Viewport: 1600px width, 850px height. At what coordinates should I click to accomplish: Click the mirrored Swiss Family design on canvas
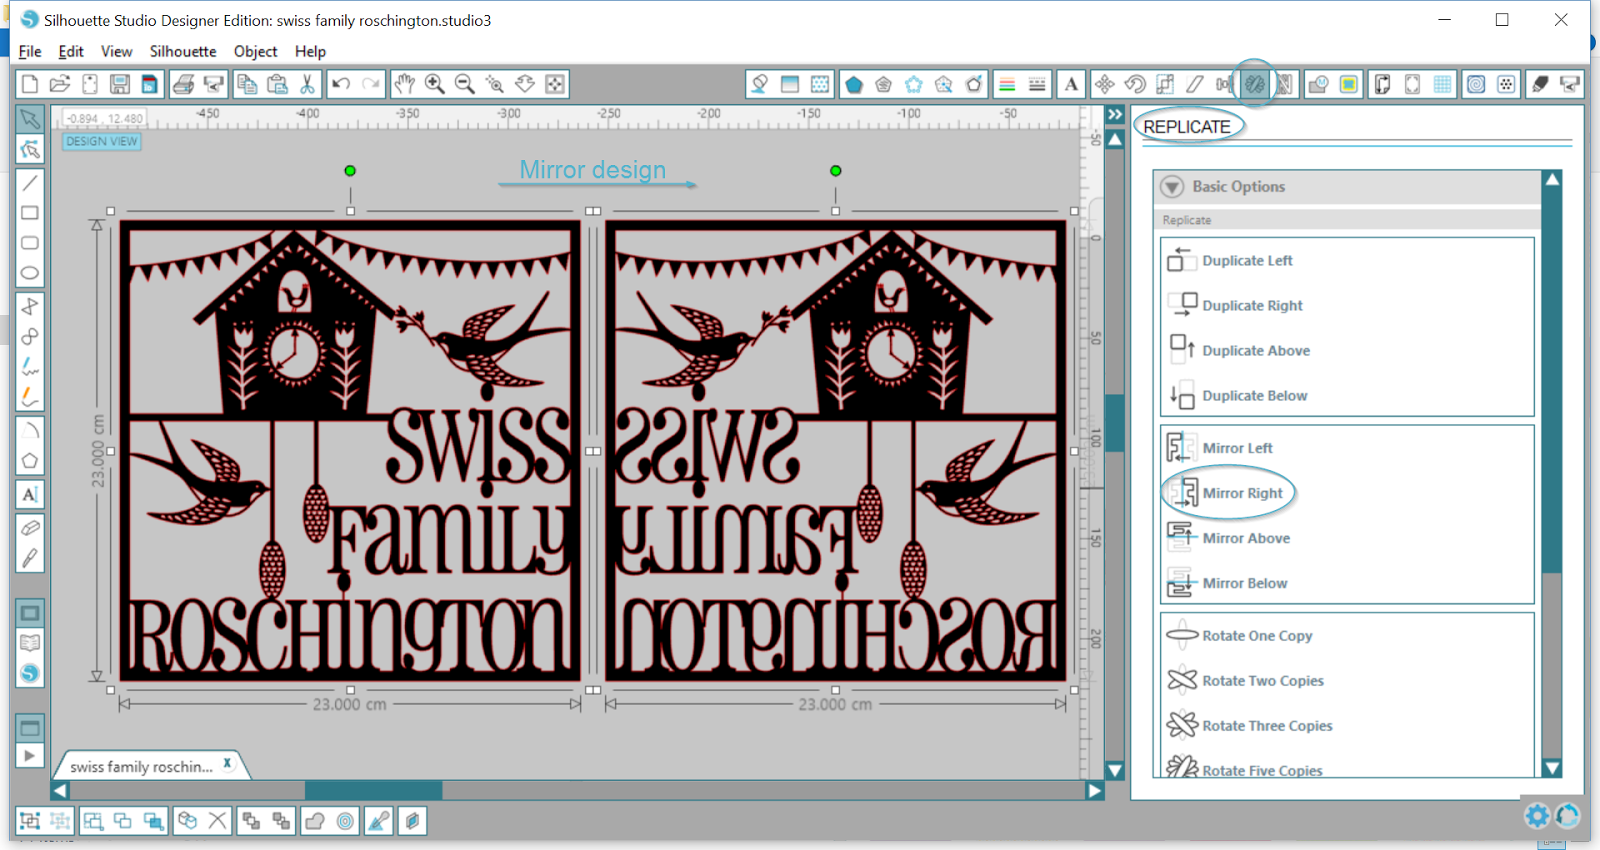pyautogui.click(x=835, y=451)
